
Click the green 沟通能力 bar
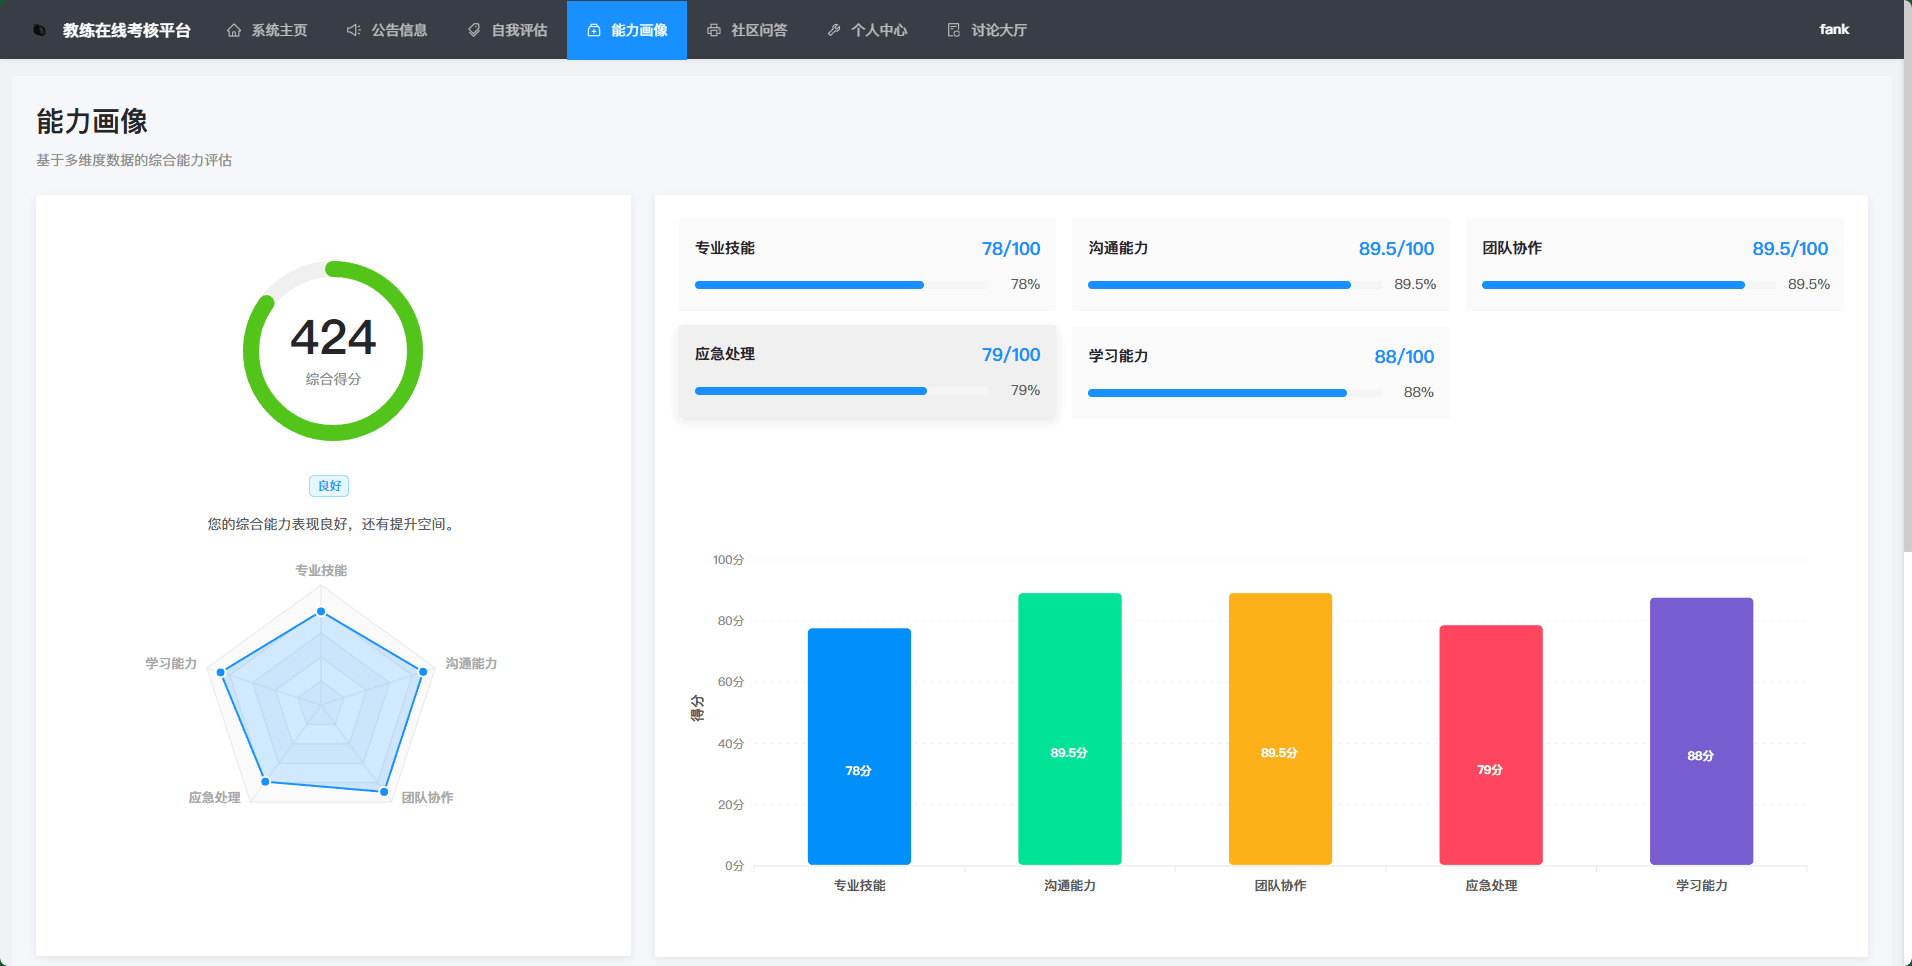pyautogui.click(x=1069, y=729)
